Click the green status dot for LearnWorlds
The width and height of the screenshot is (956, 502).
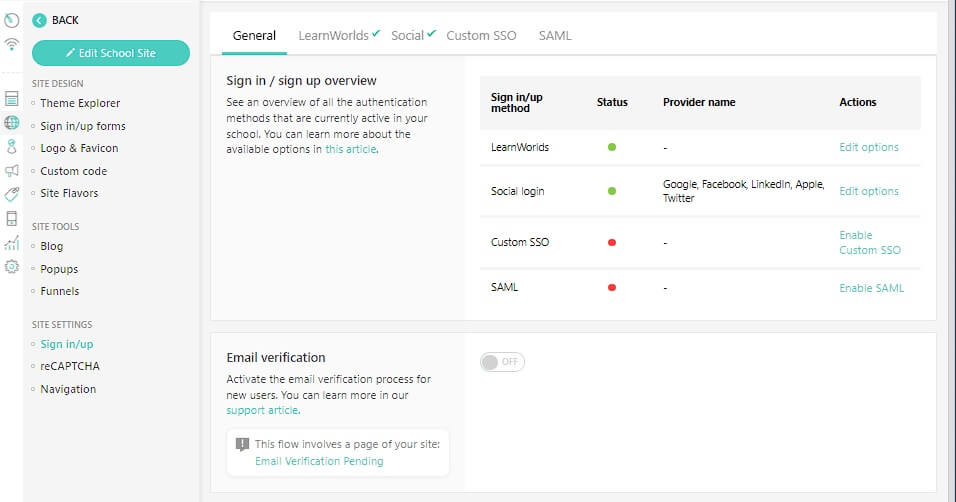[x=612, y=147]
